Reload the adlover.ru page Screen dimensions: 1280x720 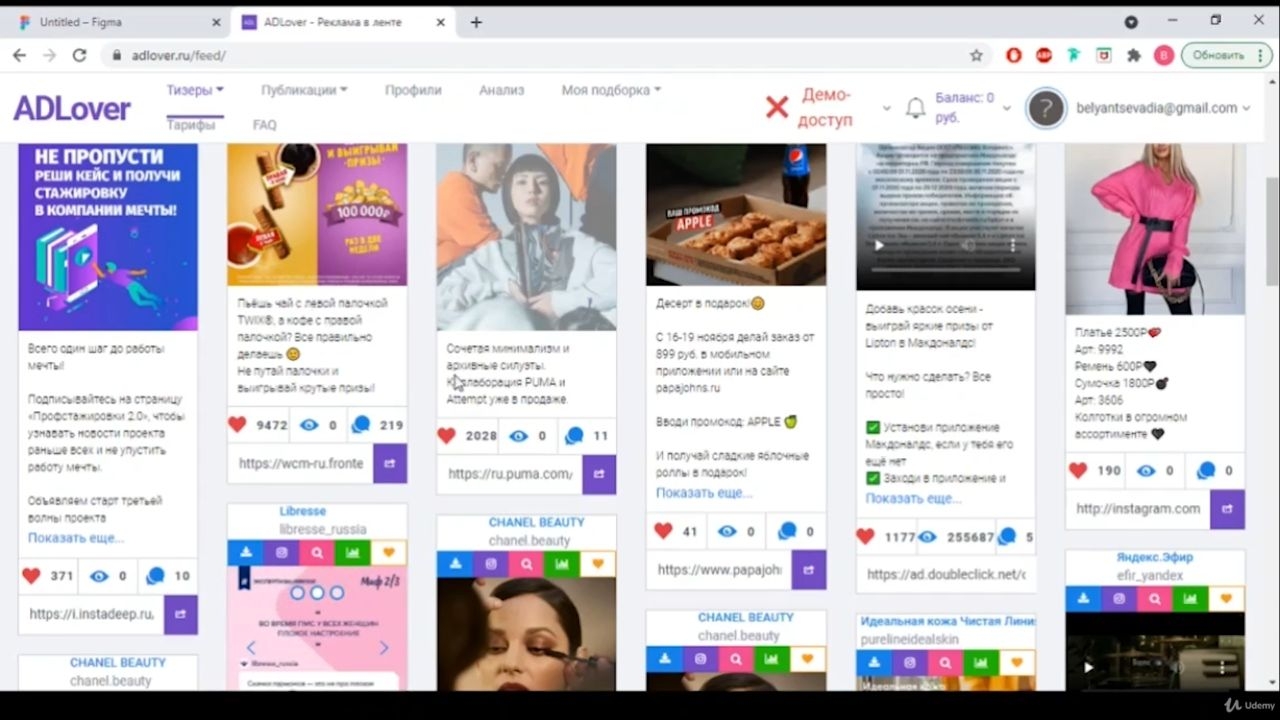coord(79,56)
